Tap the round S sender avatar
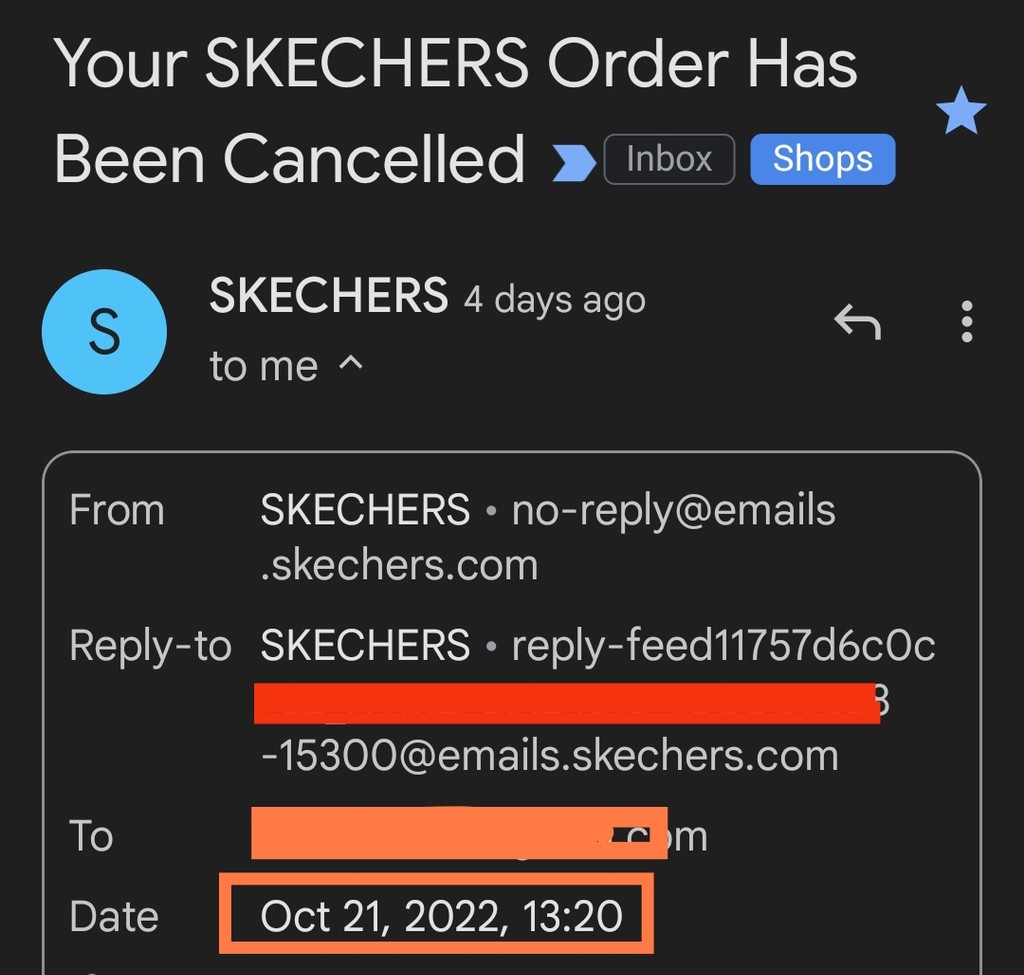Image resolution: width=1024 pixels, height=975 pixels. (104, 332)
